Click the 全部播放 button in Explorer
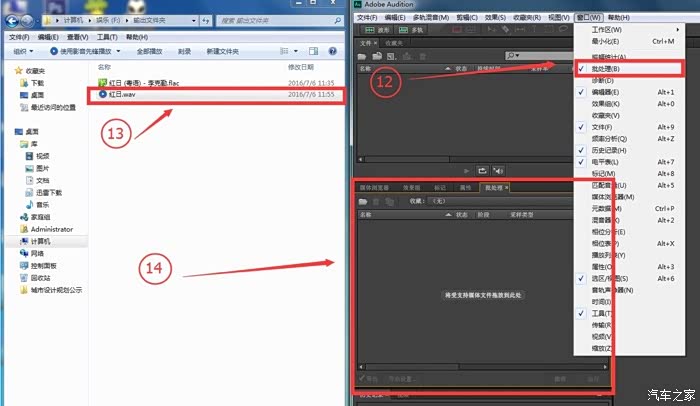The height and width of the screenshot is (406, 700). click(x=149, y=51)
